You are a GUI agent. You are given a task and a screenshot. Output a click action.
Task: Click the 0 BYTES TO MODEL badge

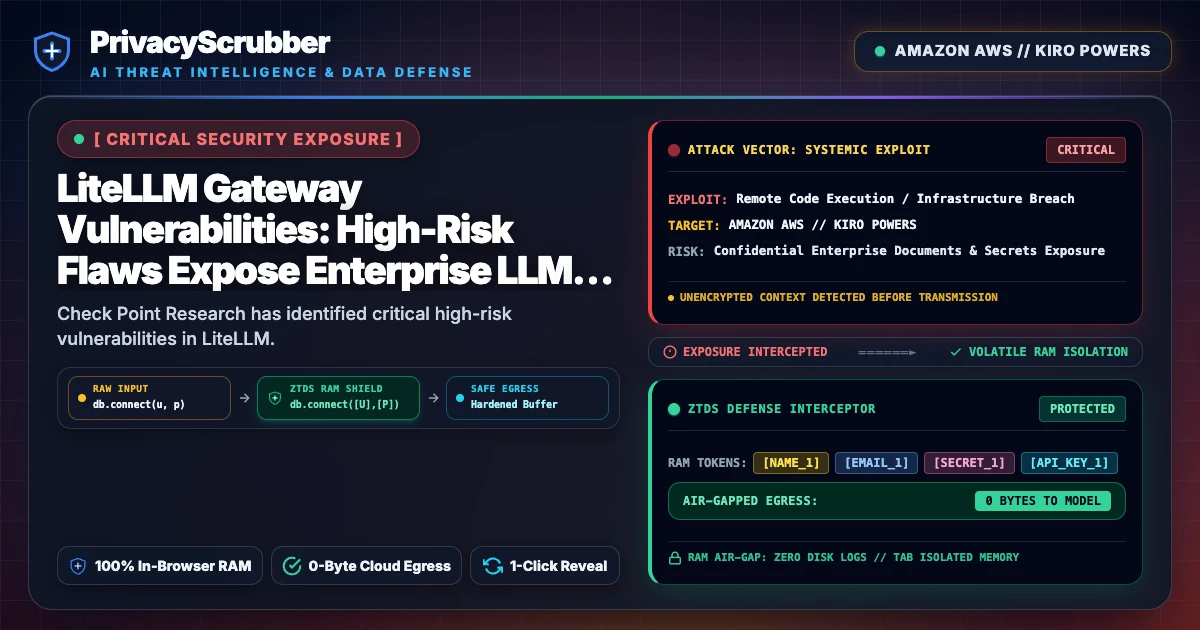pos(1043,501)
